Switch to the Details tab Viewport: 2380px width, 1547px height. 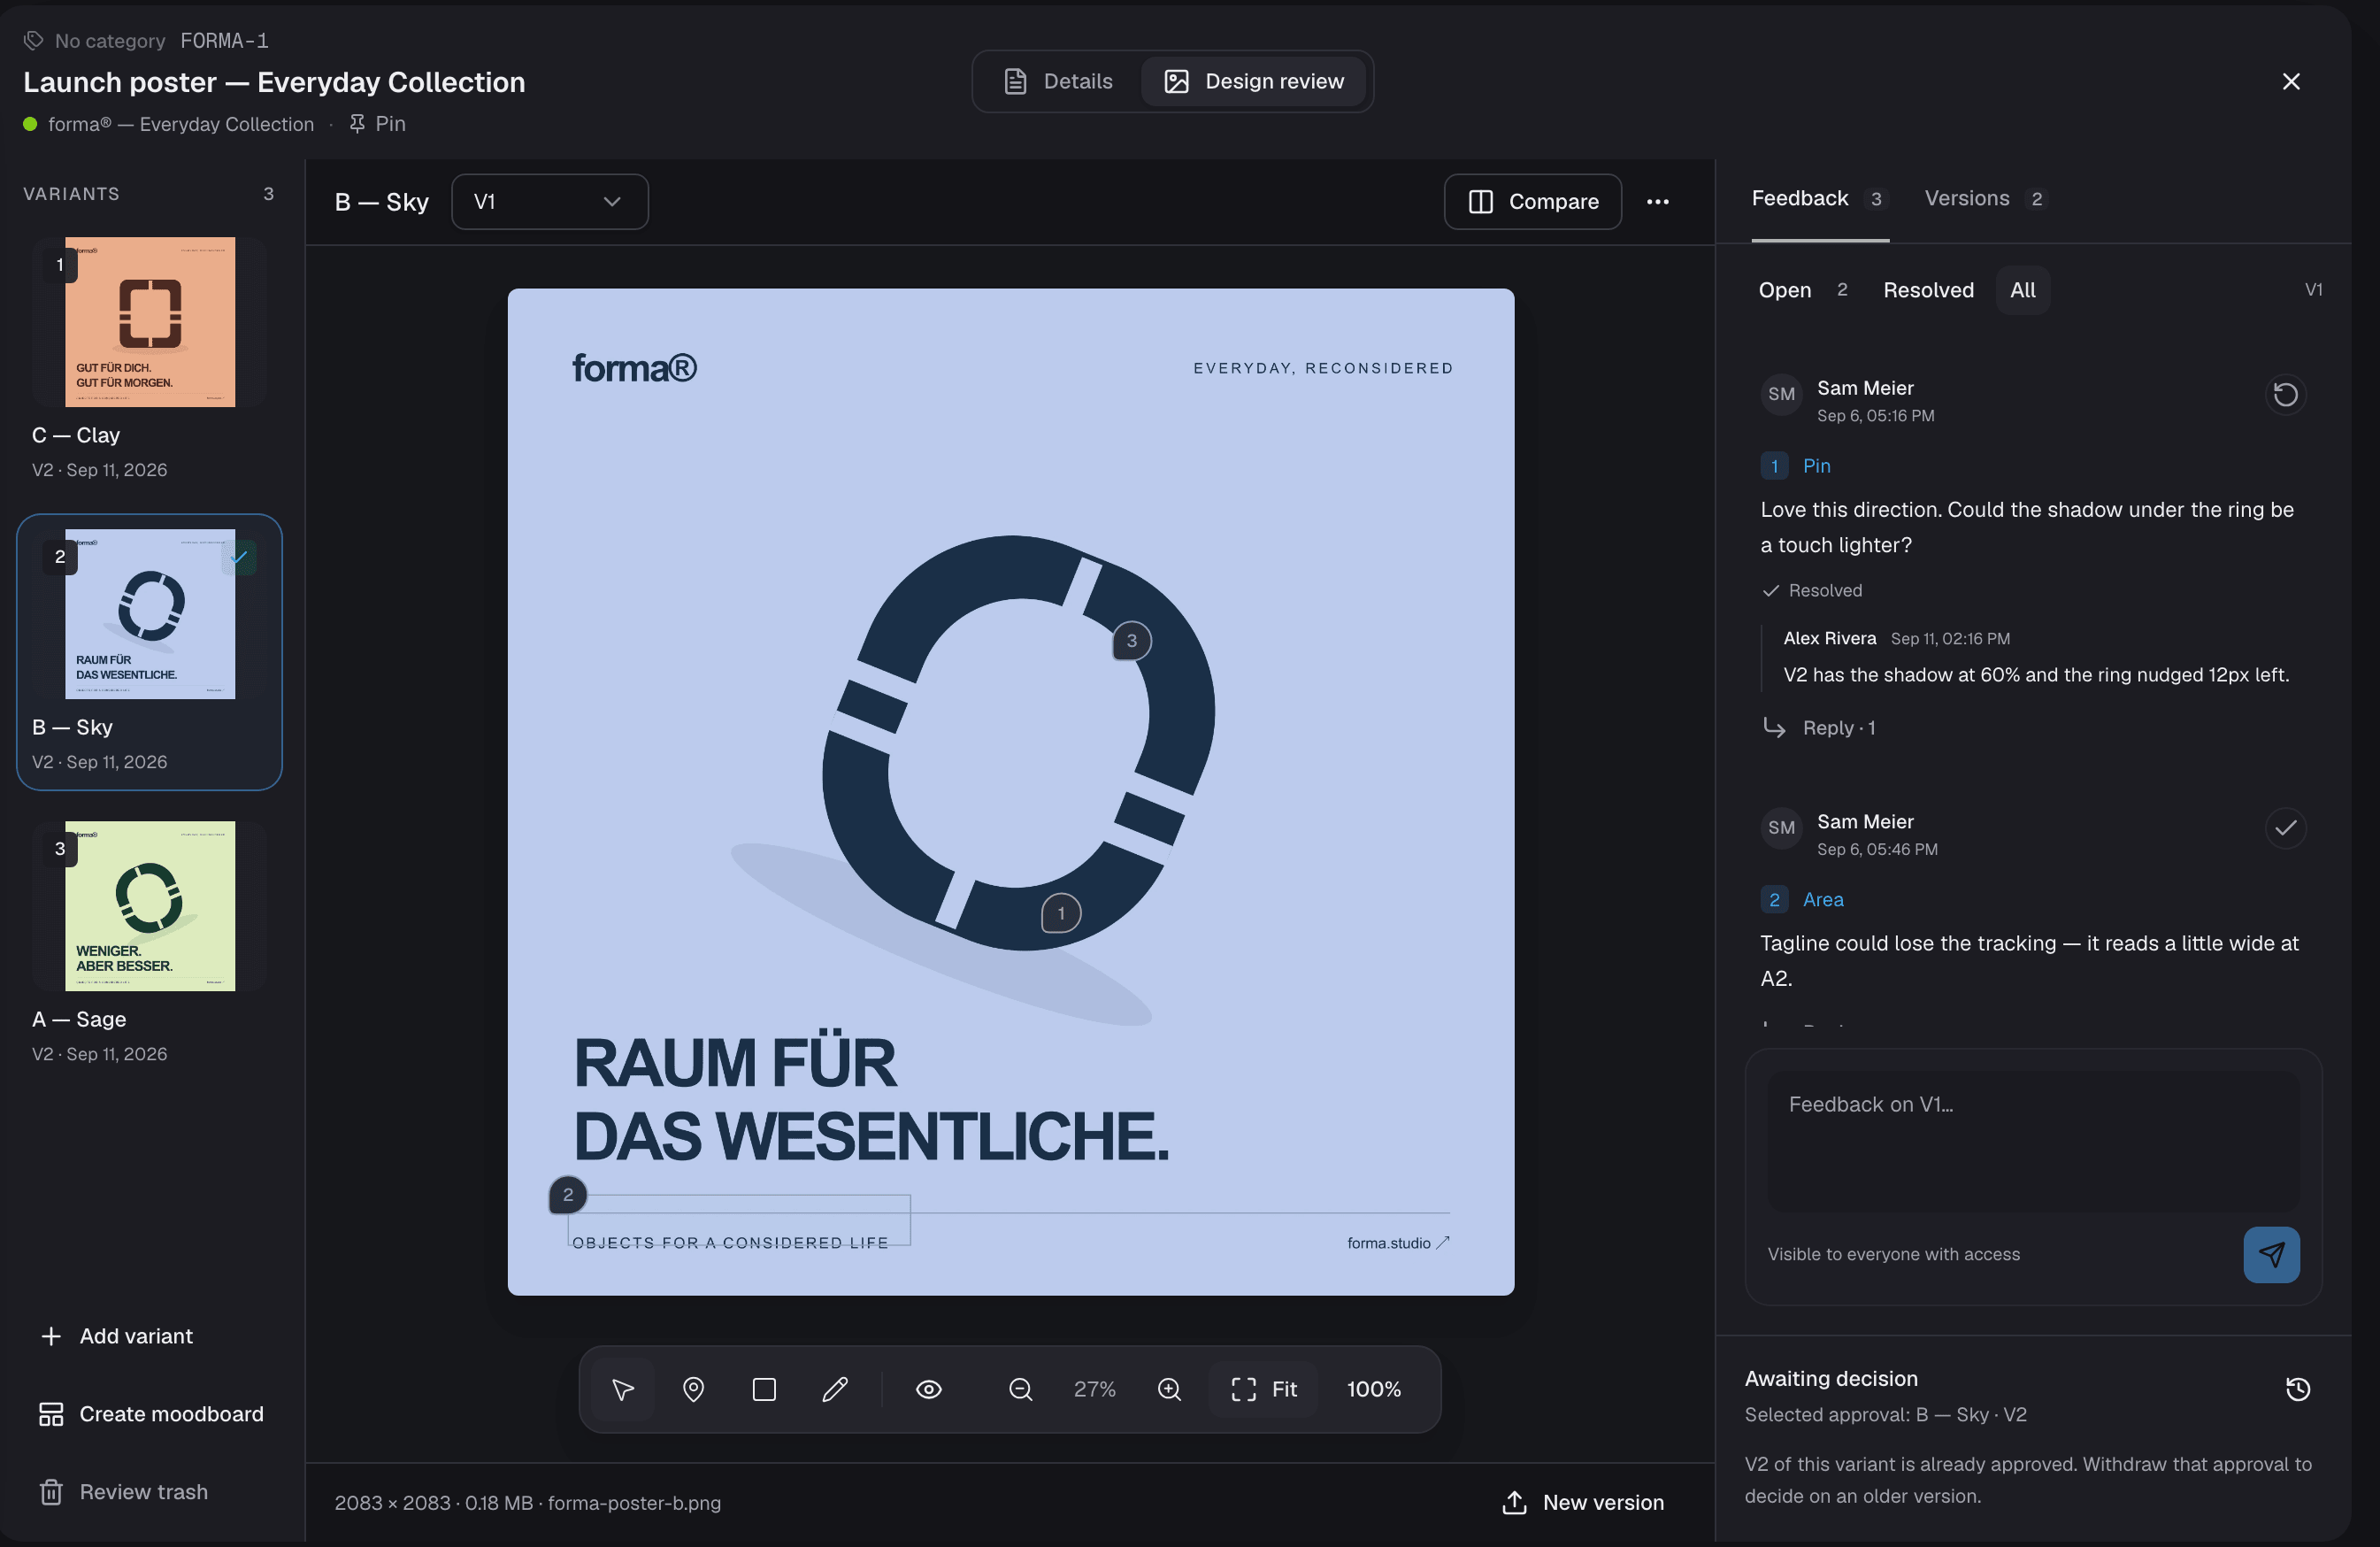point(1058,81)
